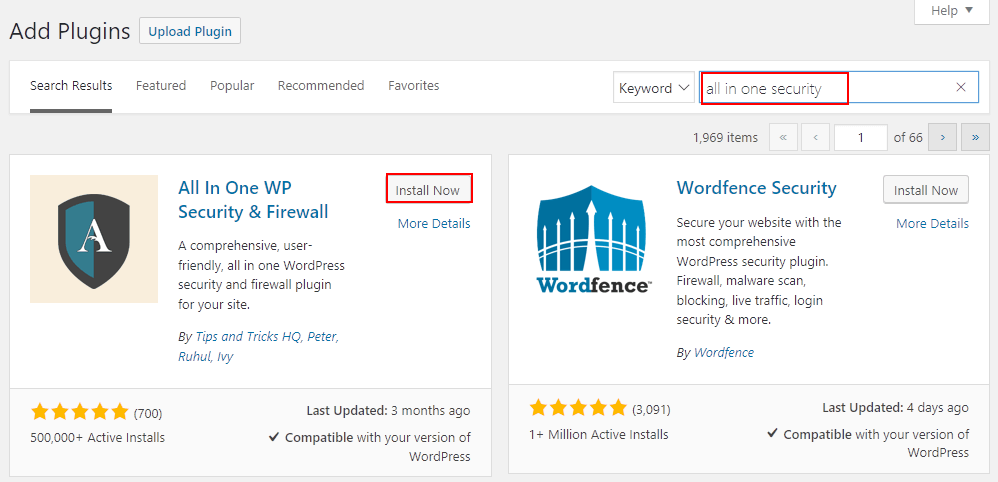Go to next page of results

tap(943, 138)
